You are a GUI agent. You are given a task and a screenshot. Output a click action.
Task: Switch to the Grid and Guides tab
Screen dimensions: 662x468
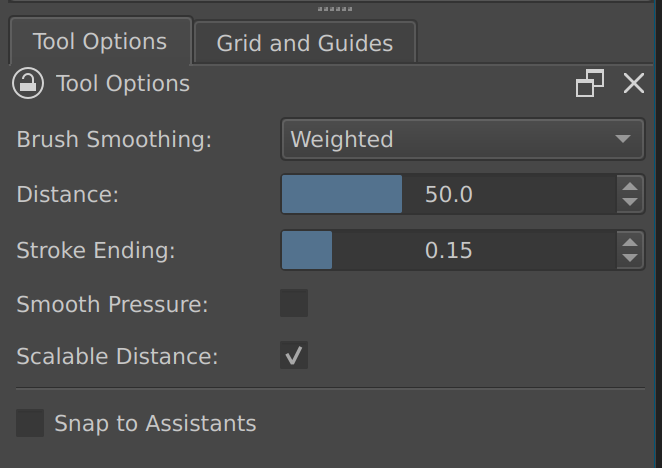click(x=305, y=43)
